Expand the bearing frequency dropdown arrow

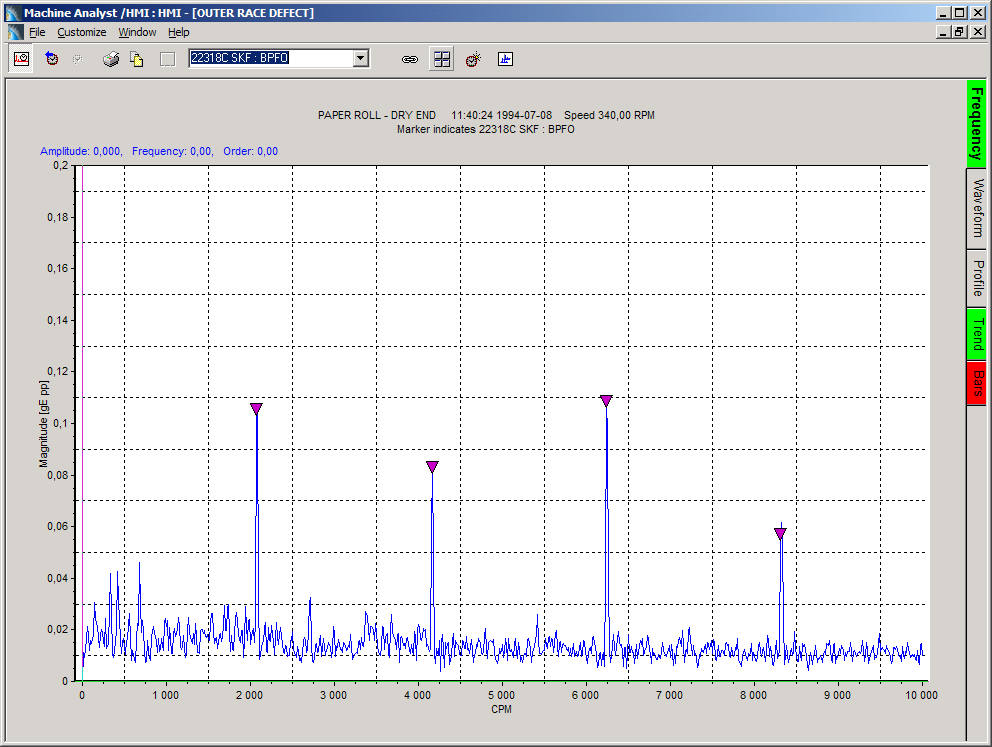pyautogui.click(x=361, y=58)
